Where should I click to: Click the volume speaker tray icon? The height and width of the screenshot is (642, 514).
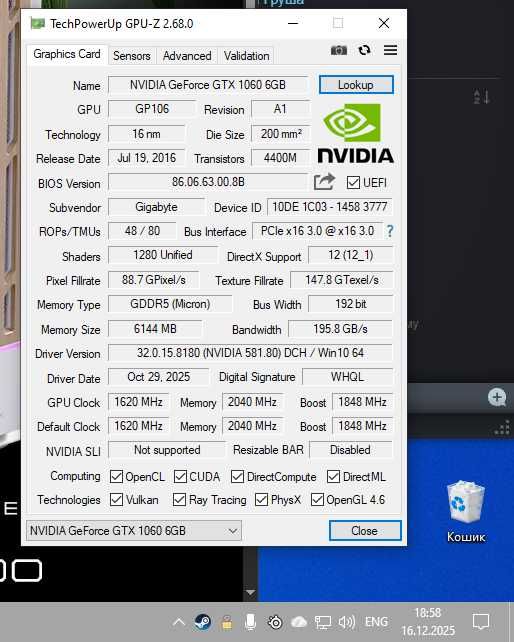346,623
